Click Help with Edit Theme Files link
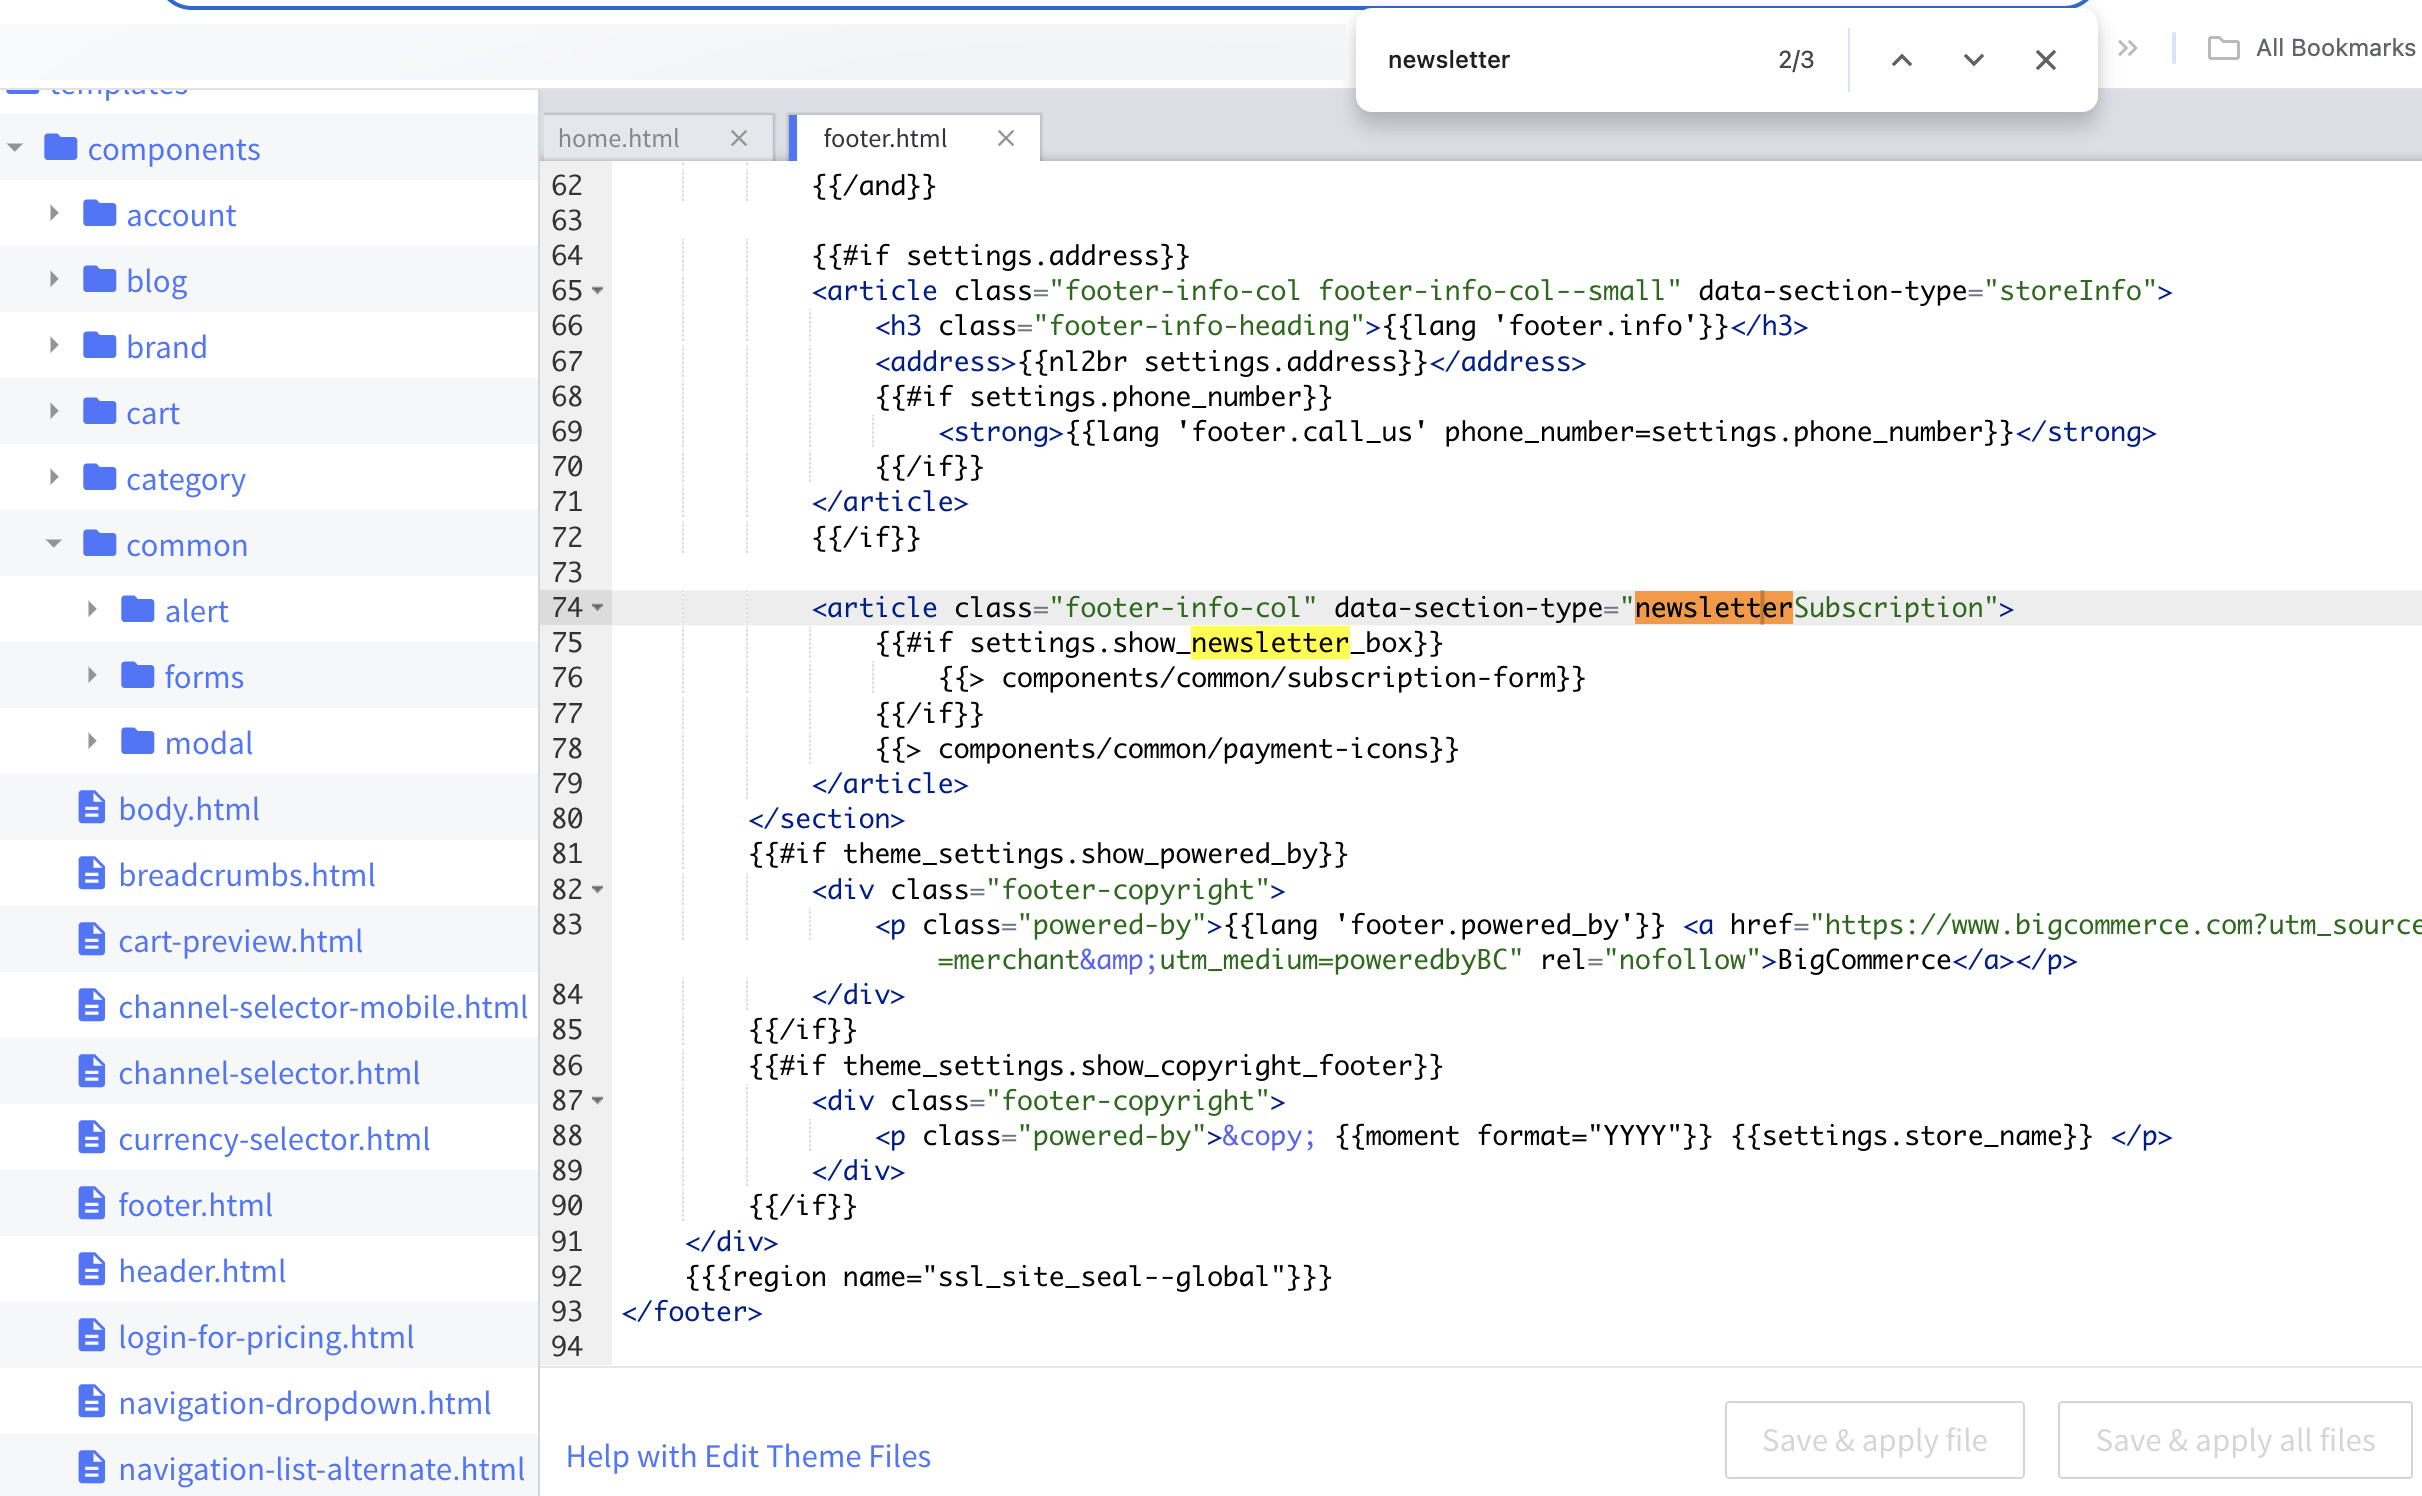Image resolution: width=2422 pixels, height=1496 pixels. [x=749, y=1454]
